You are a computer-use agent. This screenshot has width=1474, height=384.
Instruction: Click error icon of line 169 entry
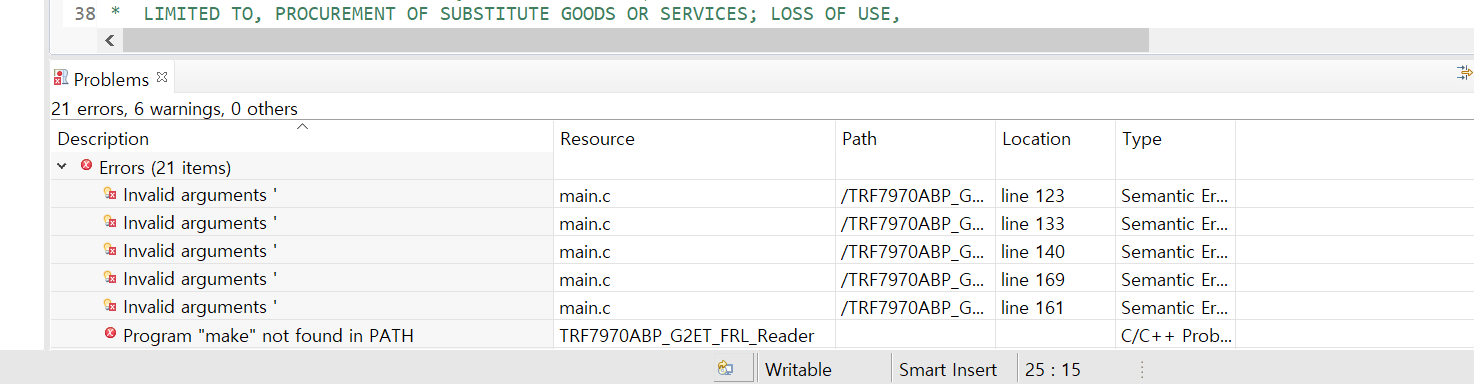(110, 278)
